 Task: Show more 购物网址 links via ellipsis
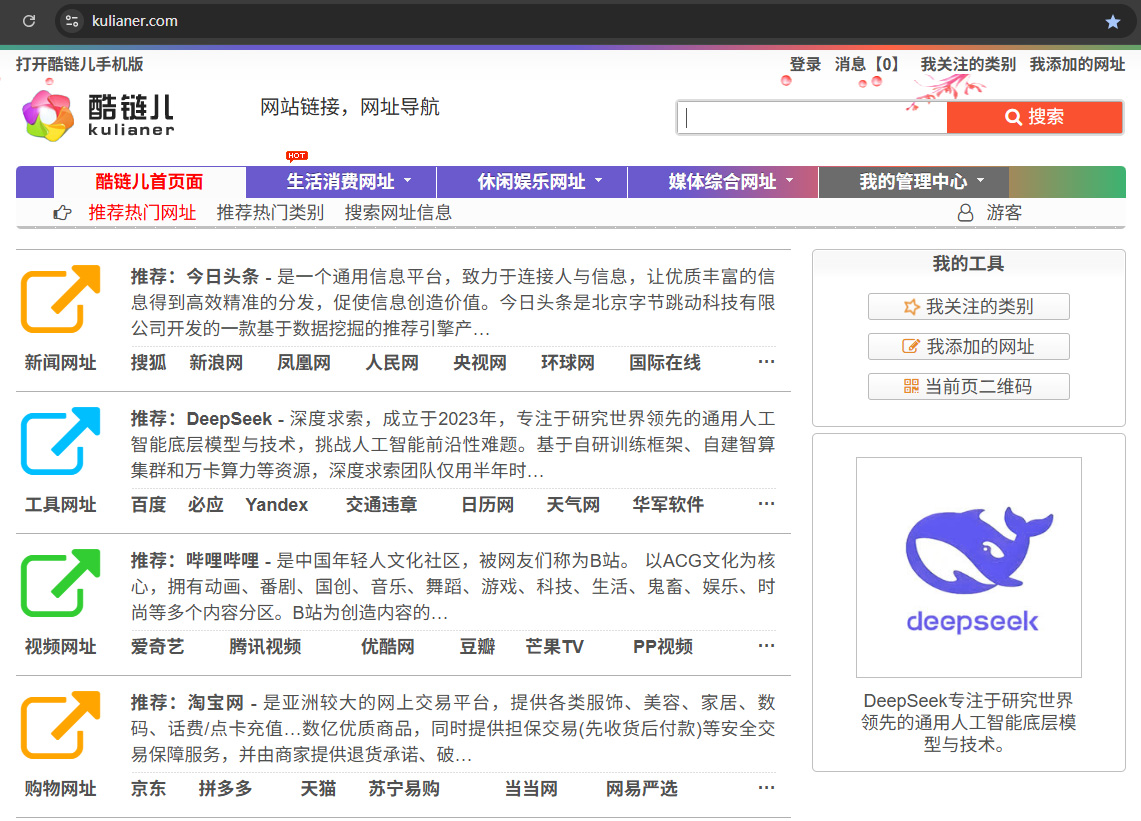[766, 788]
